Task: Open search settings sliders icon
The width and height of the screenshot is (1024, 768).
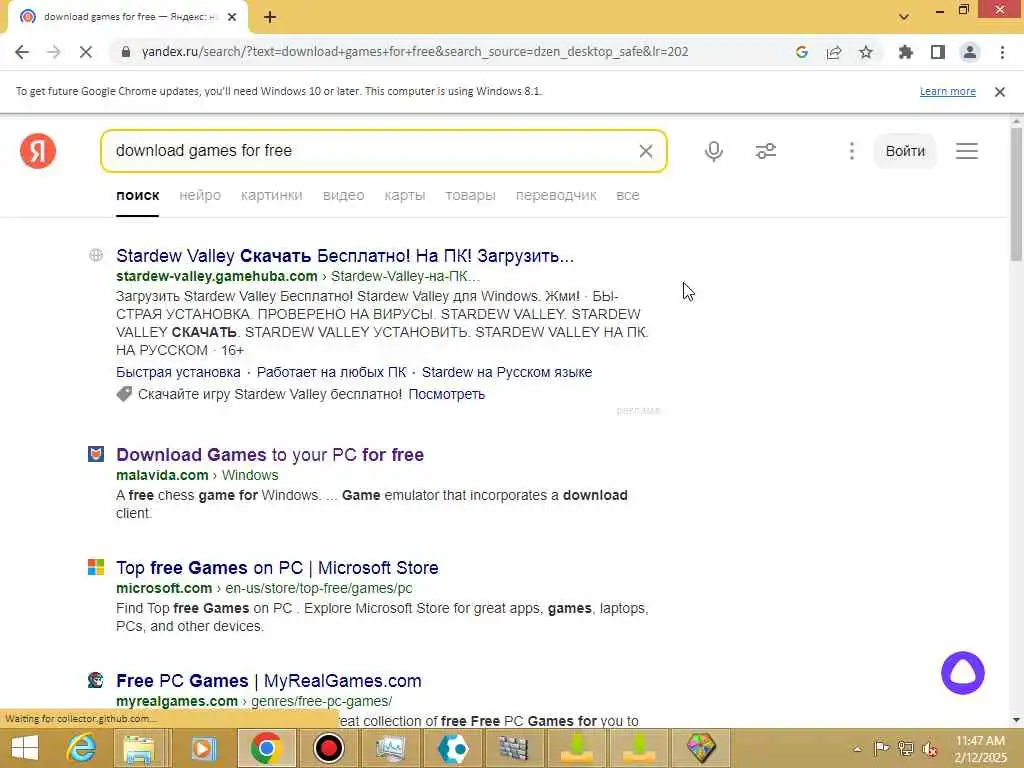Action: (765, 151)
